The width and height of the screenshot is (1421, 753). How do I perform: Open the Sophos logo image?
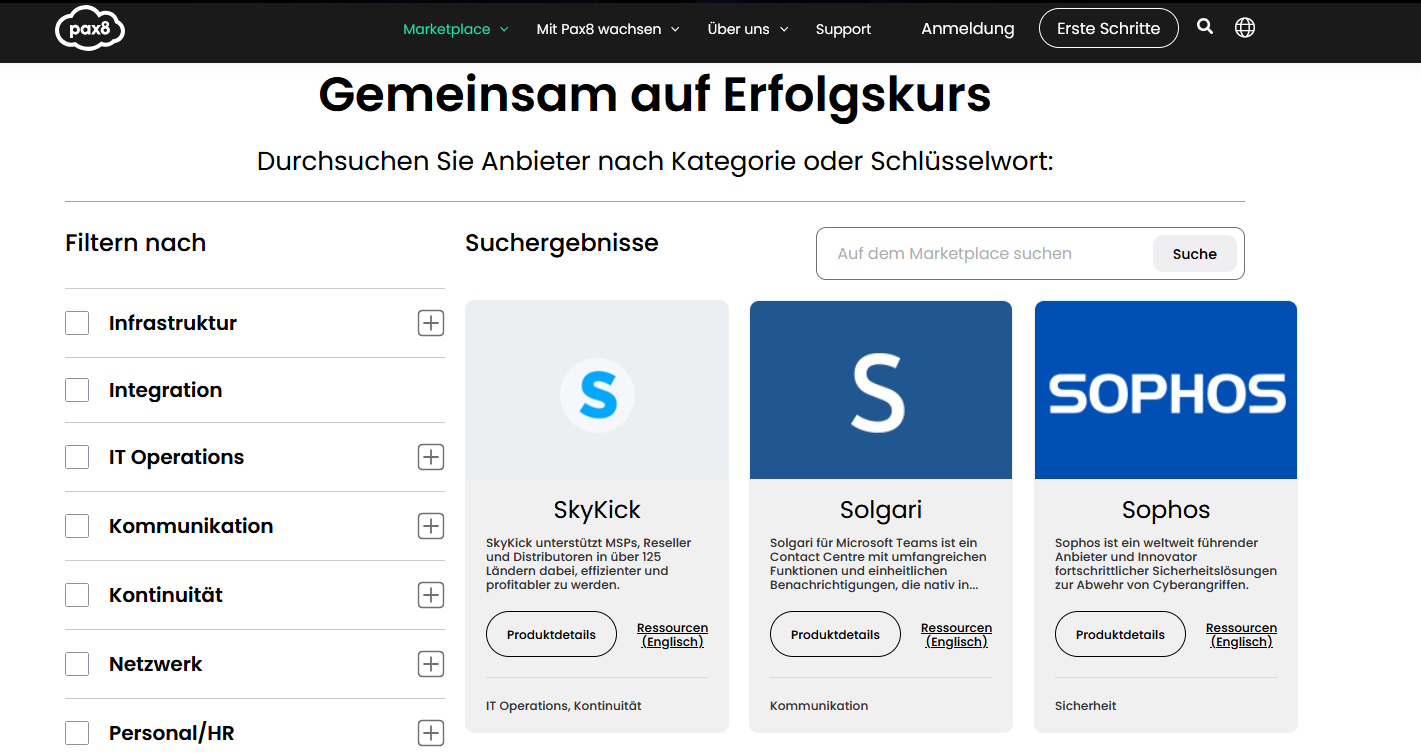1166,390
